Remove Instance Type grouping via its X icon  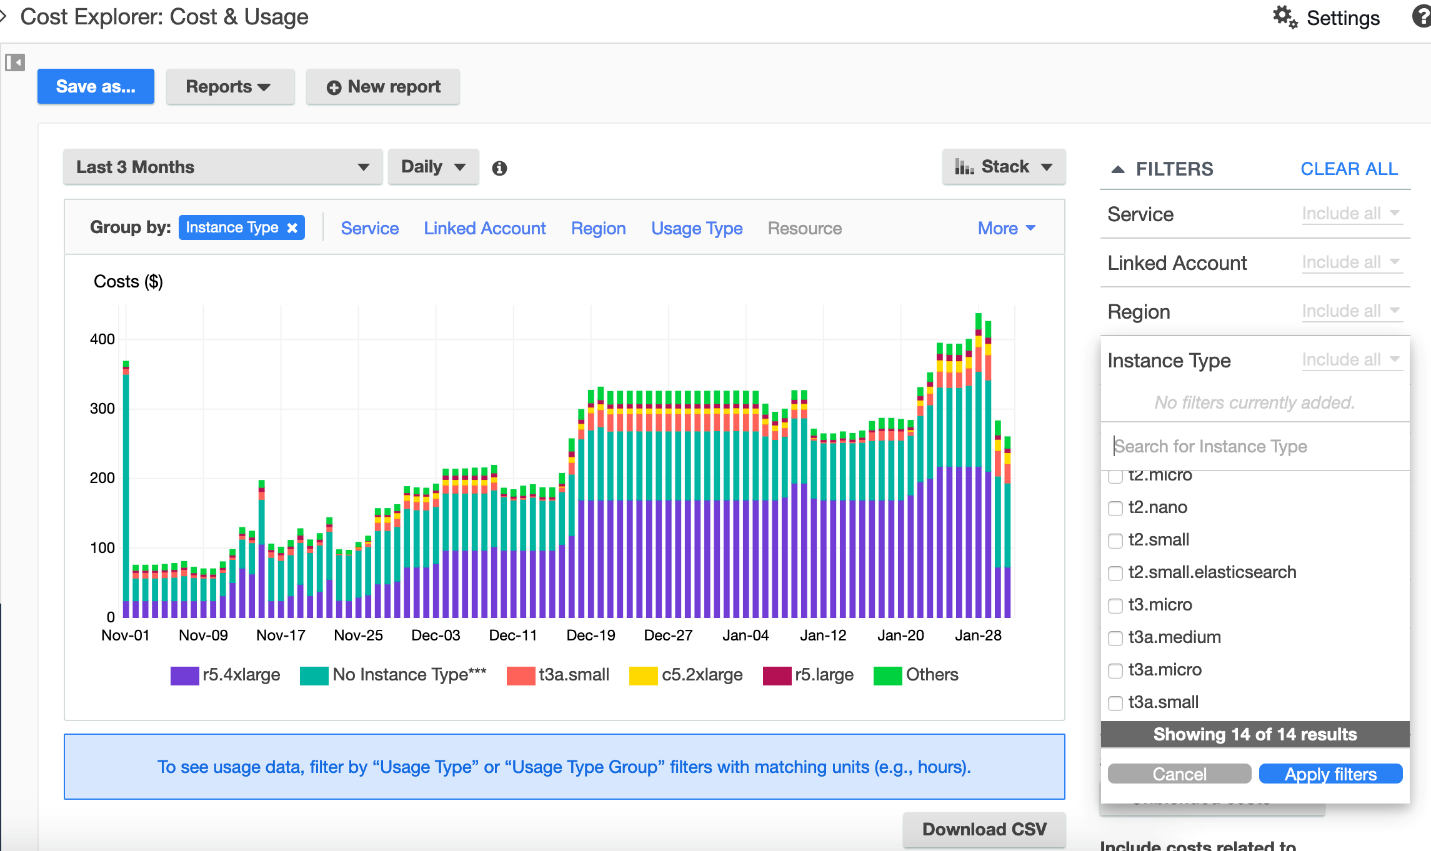(292, 227)
